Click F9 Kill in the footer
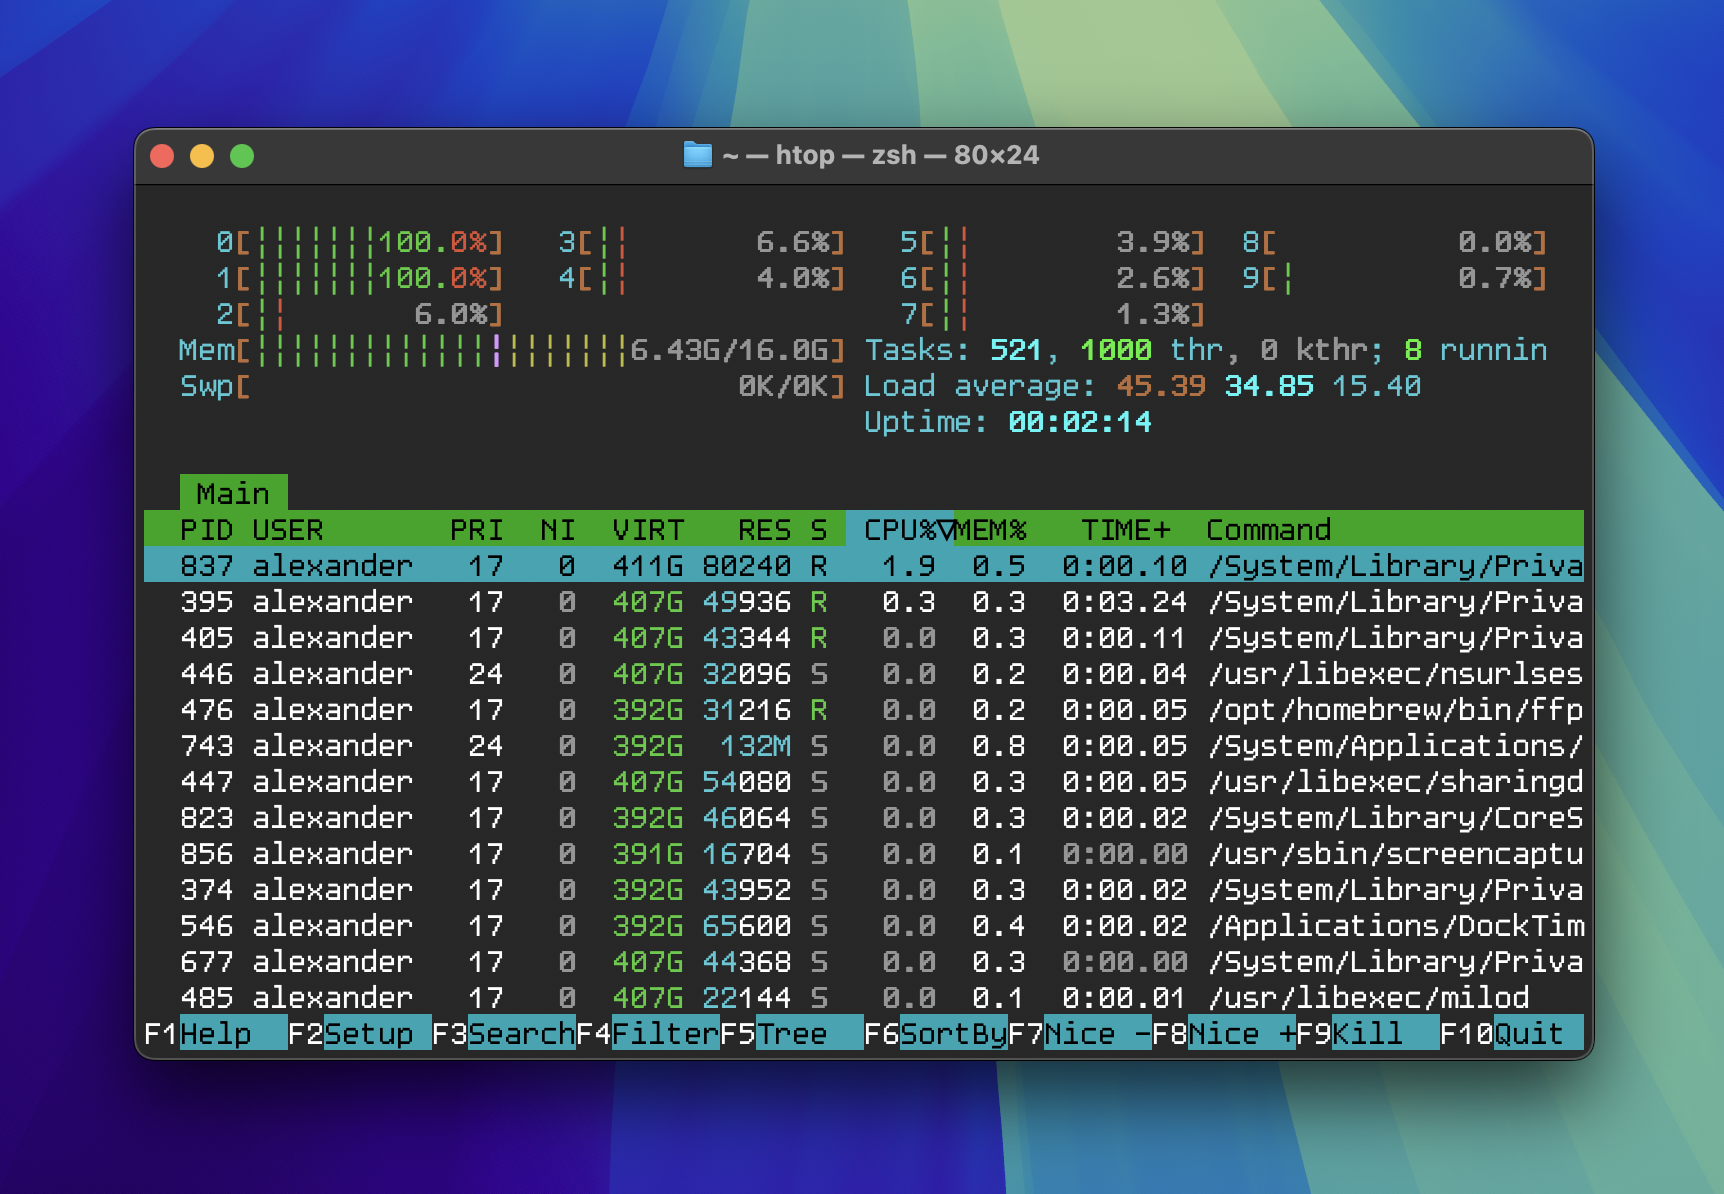 coord(1367,1033)
